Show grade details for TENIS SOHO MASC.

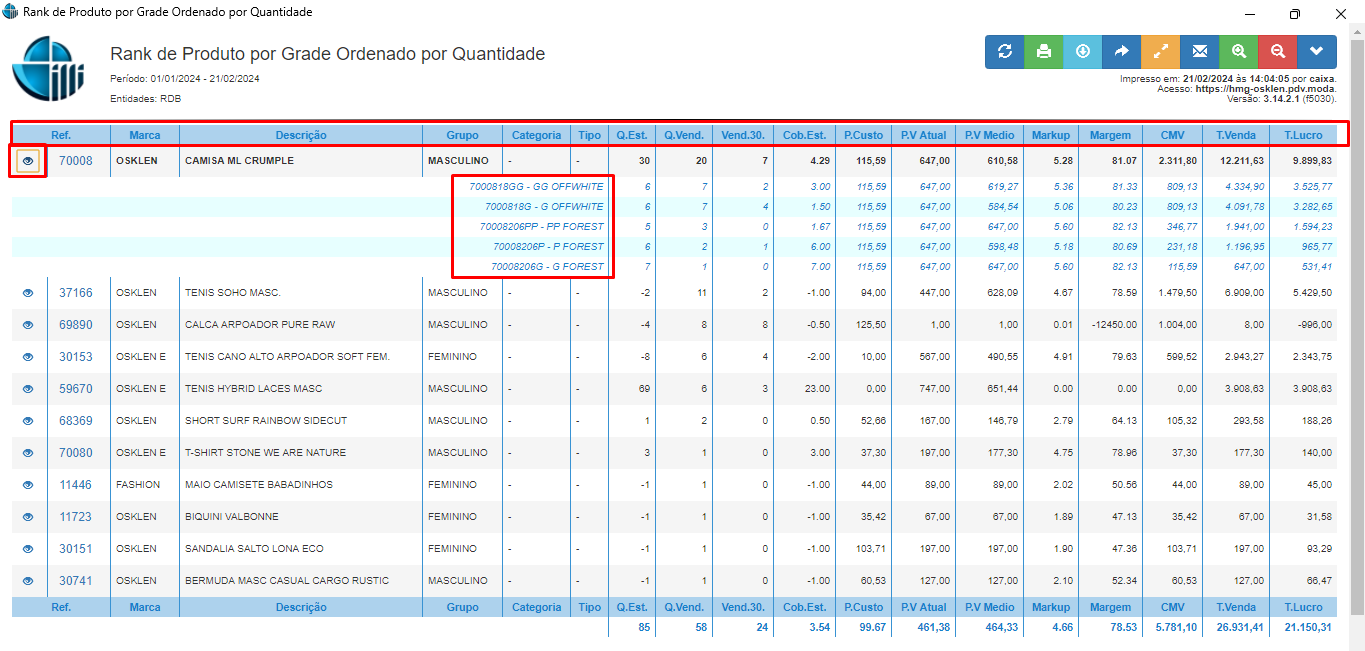pyautogui.click(x=28, y=293)
